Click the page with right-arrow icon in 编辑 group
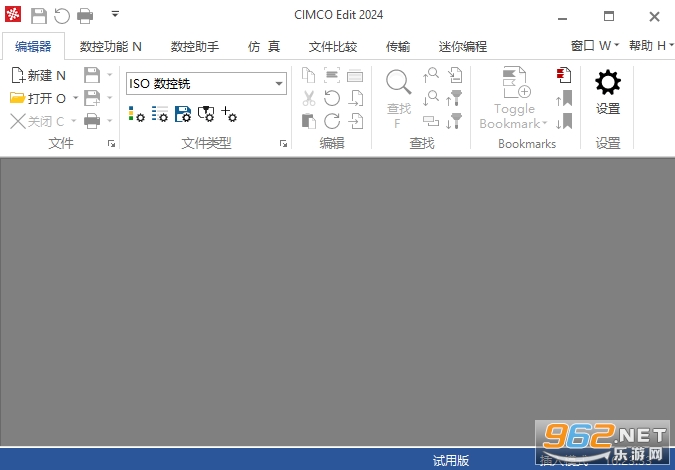This screenshot has height=470, width=675. tap(356, 98)
